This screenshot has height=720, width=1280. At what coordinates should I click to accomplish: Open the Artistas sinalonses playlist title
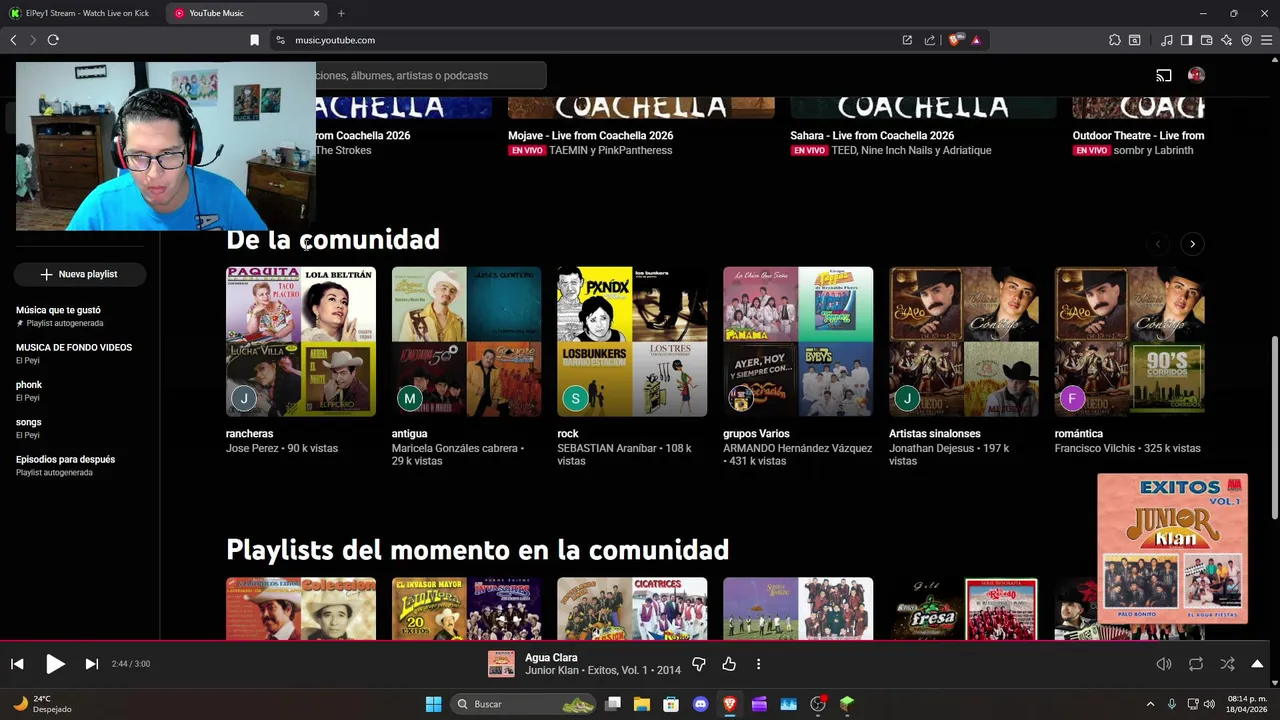coord(935,434)
